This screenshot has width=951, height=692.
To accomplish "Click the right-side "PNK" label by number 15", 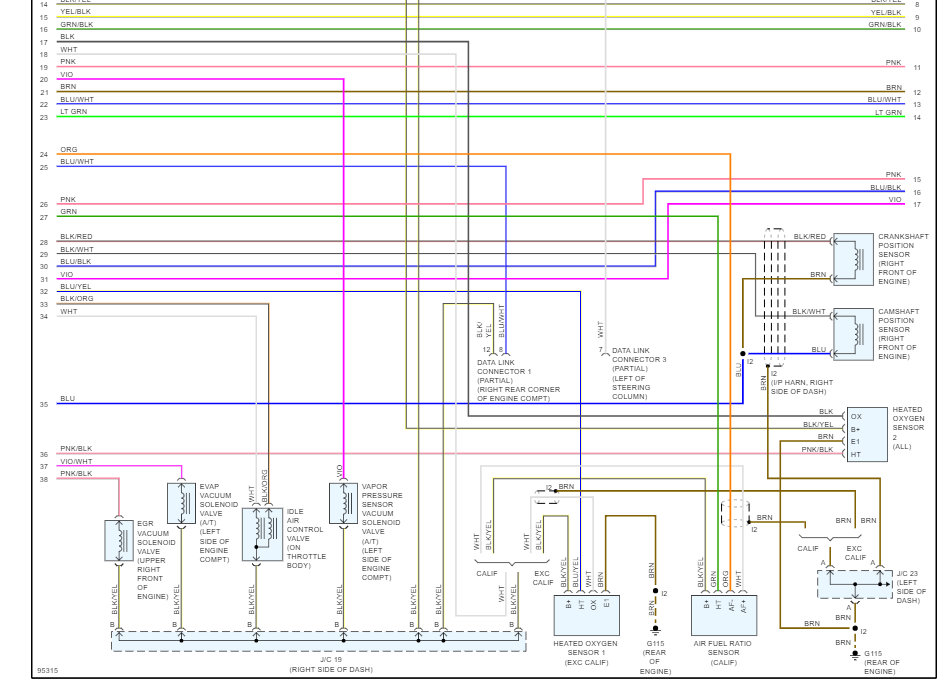I will pos(893,175).
